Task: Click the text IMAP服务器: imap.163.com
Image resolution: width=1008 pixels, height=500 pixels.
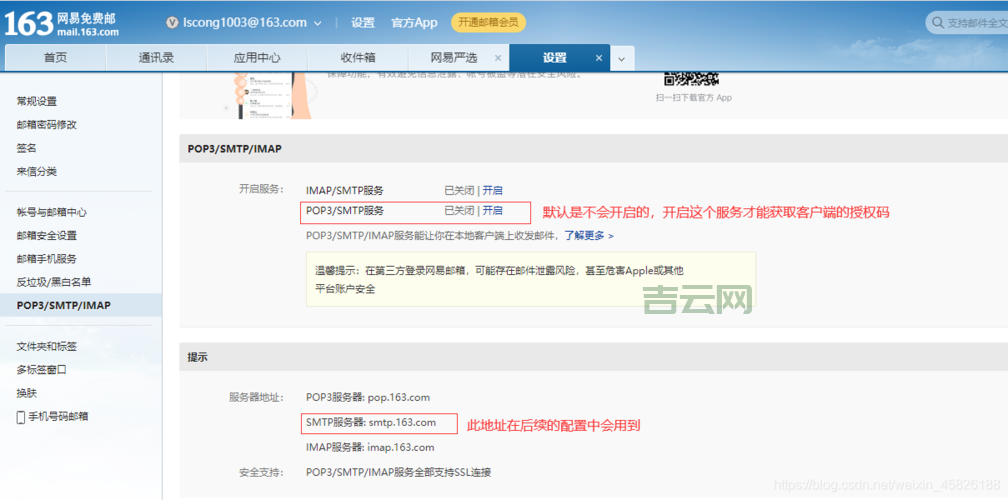Action: coord(370,447)
